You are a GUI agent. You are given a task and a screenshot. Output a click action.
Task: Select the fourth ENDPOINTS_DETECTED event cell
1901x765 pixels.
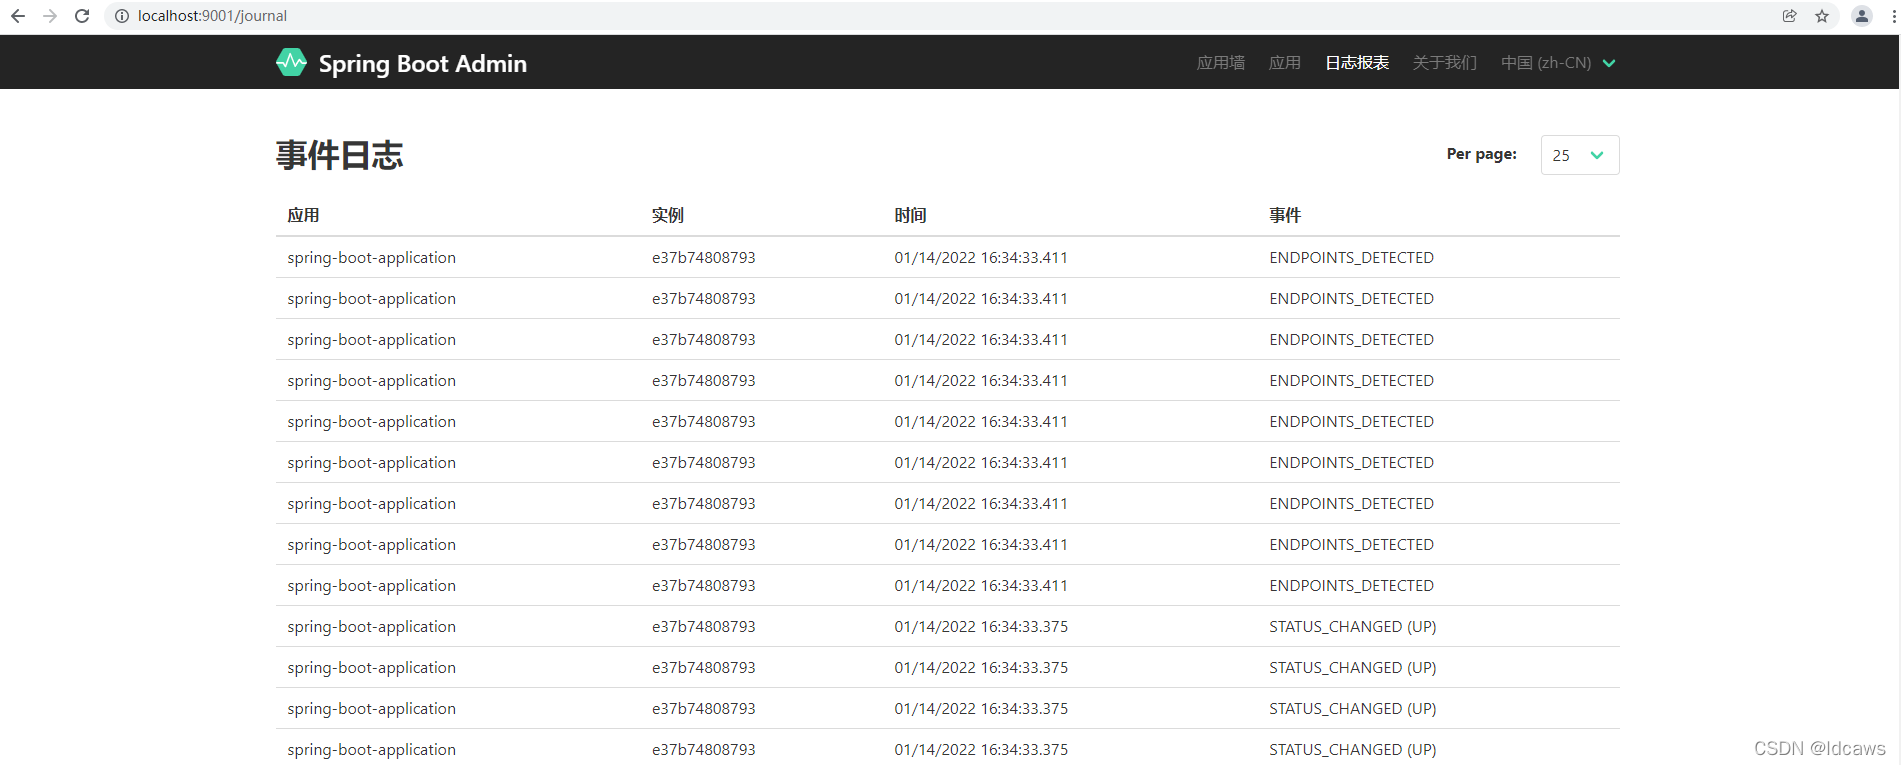click(x=1351, y=381)
